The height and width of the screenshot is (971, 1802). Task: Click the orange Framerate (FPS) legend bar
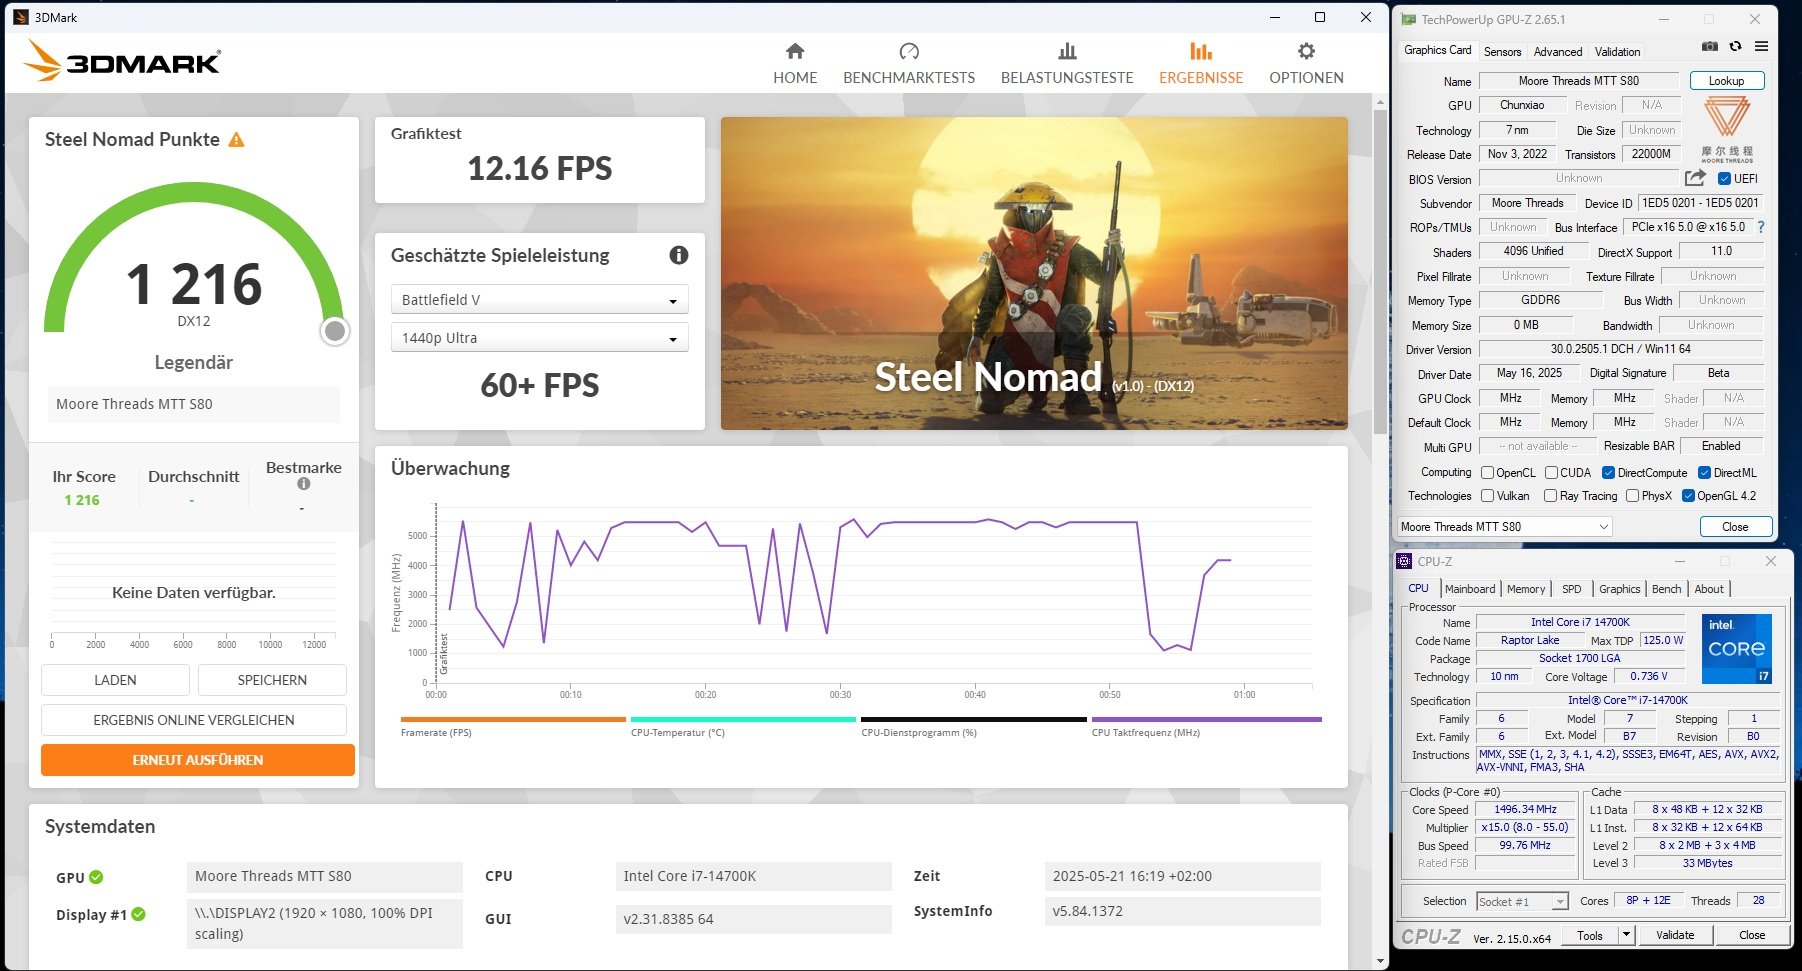coord(513,719)
